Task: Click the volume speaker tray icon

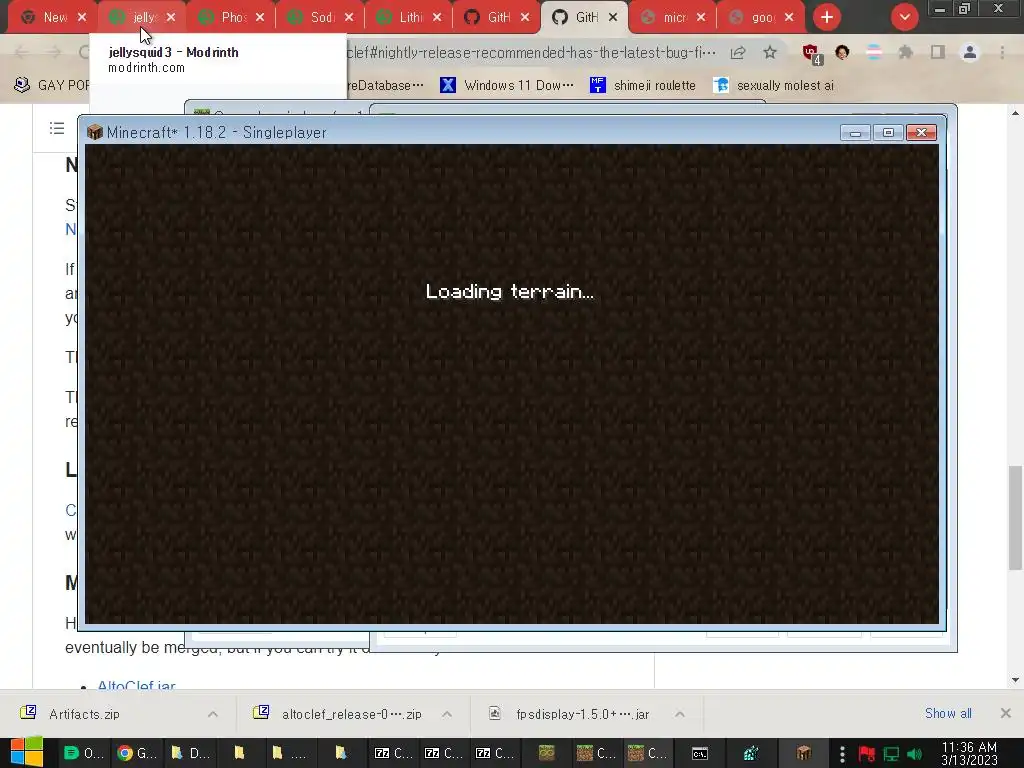Action: coord(914,754)
